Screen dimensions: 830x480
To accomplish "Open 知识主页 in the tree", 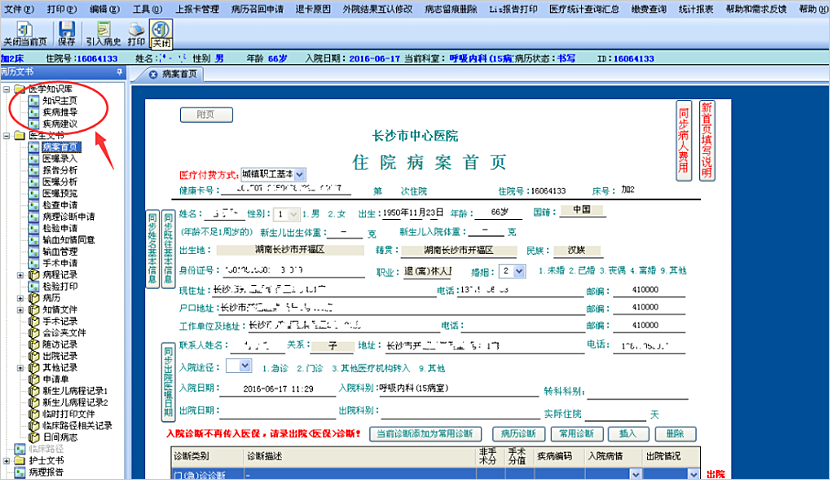I will [x=60, y=100].
